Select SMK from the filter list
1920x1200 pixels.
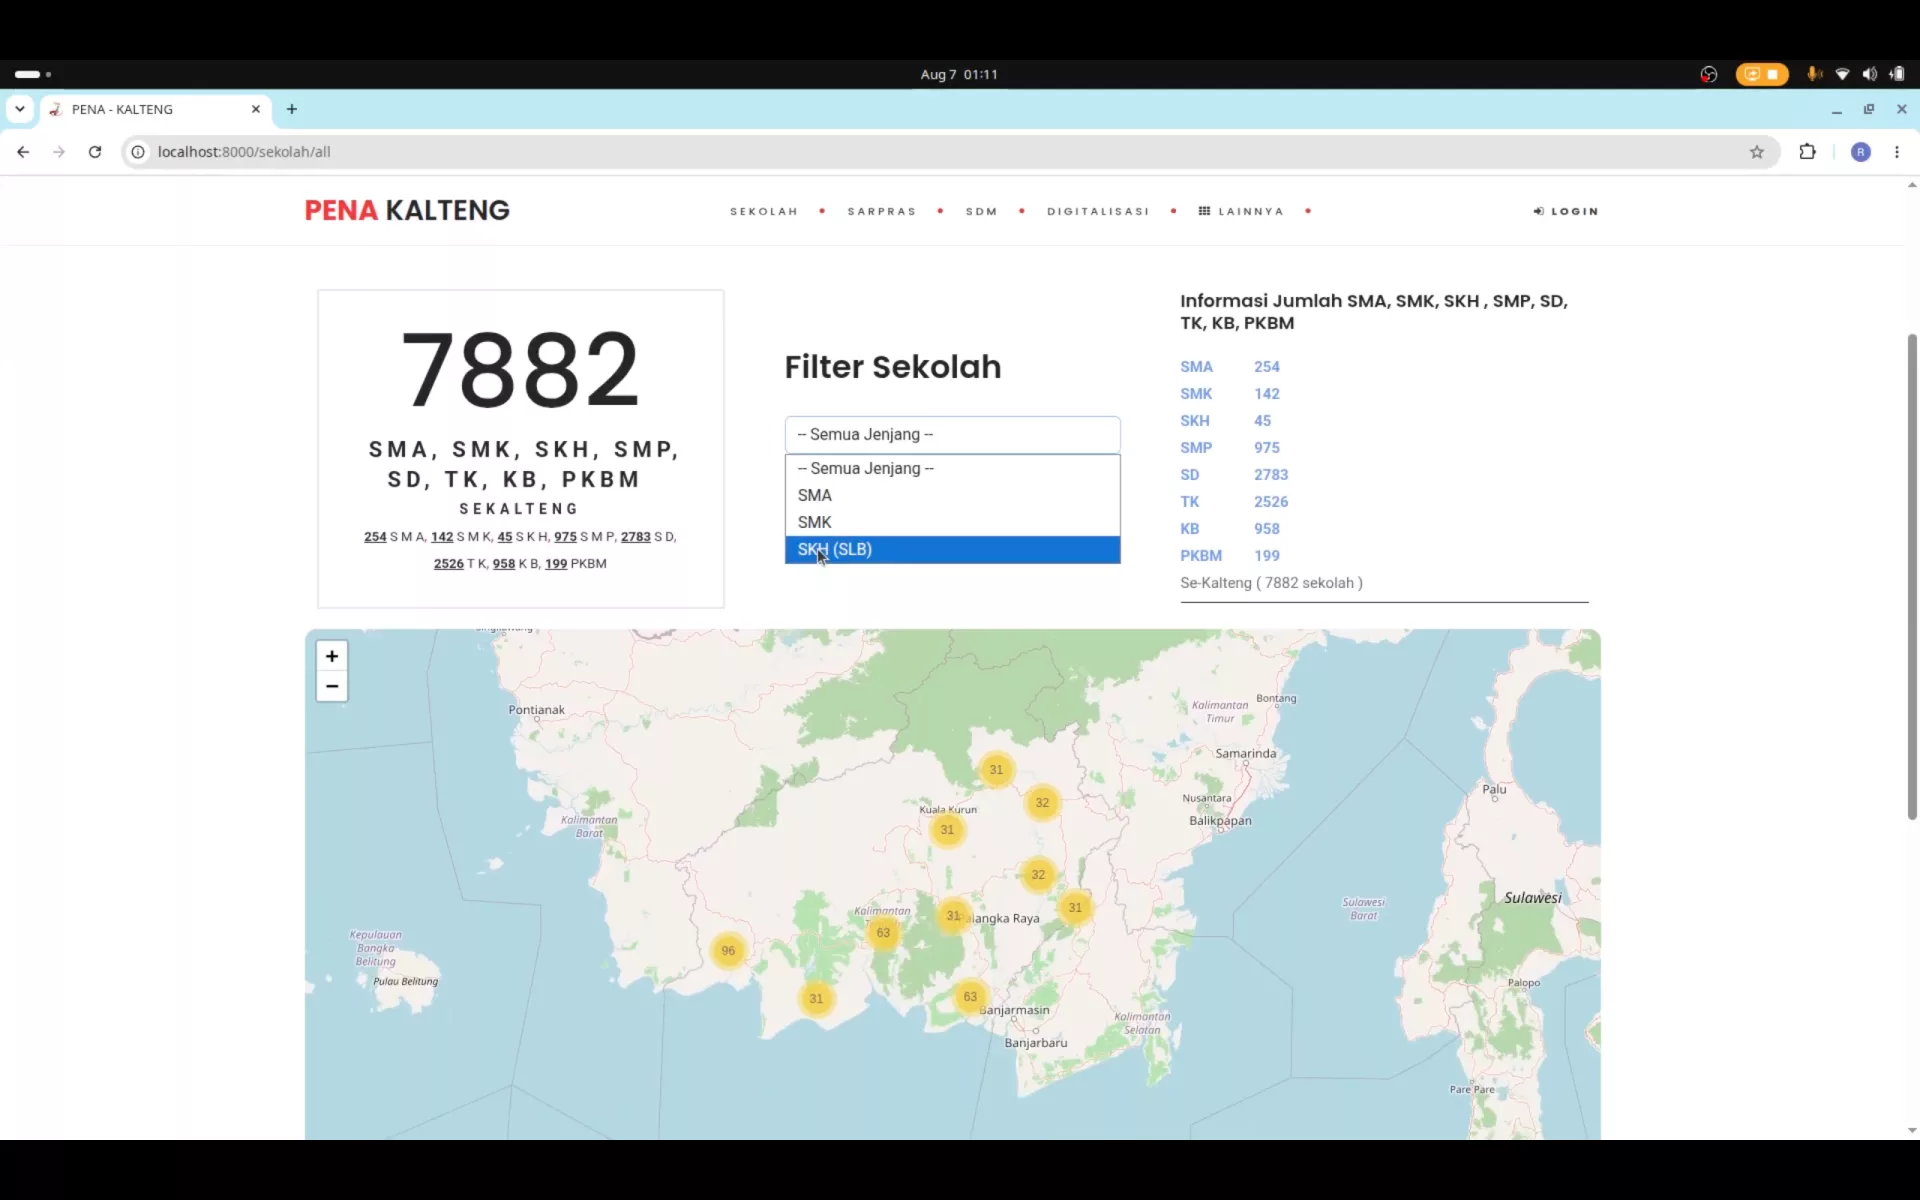[952, 522]
